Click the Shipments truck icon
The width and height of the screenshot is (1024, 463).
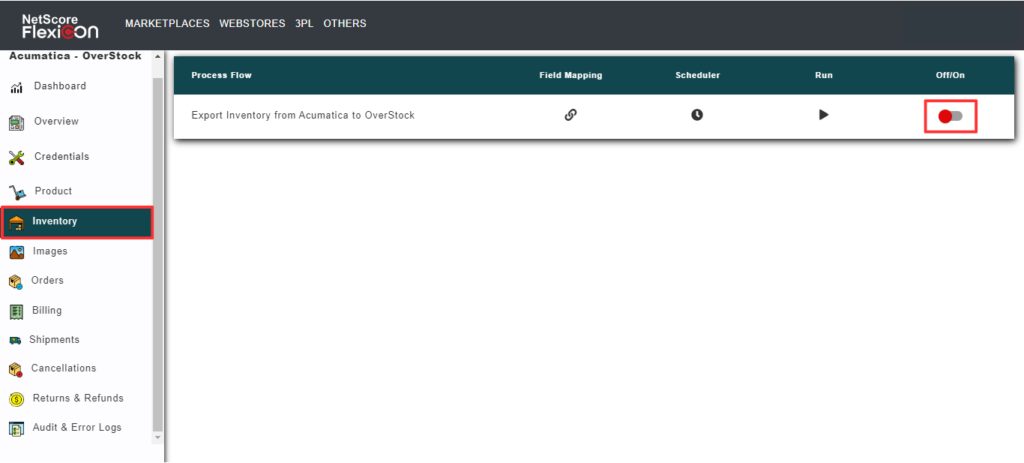tap(16, 340)
